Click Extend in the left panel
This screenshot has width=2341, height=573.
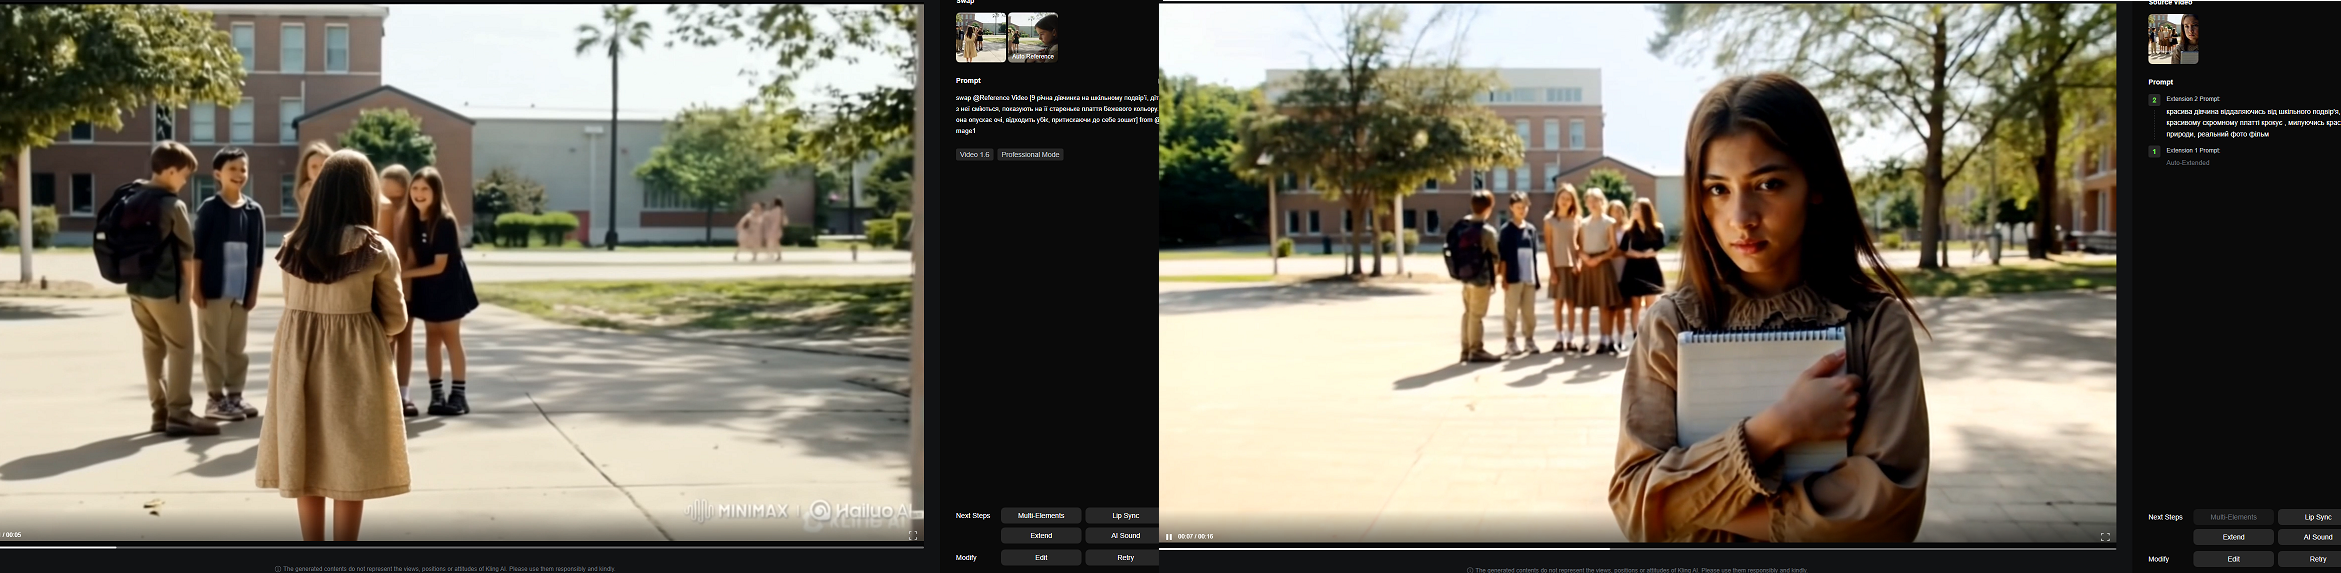(x=1041, y=536)
